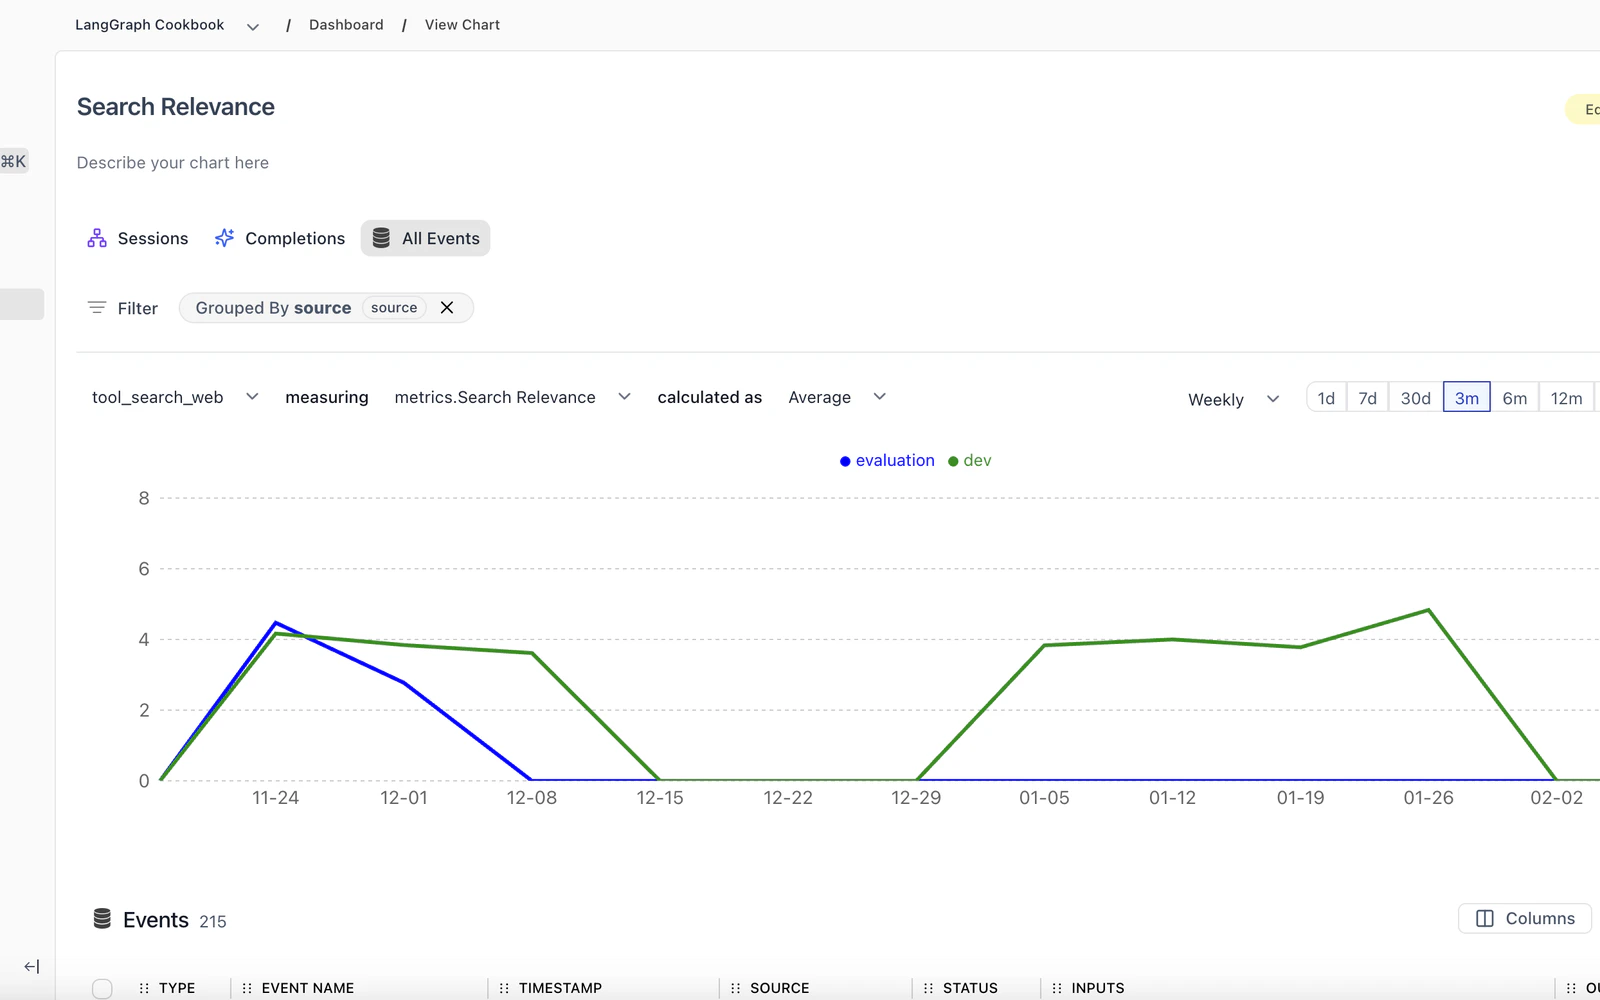This screenshot has height=1000, width=1600.
Task: Toggle the evaluation series in legend
Action: (x=887, y=461)
